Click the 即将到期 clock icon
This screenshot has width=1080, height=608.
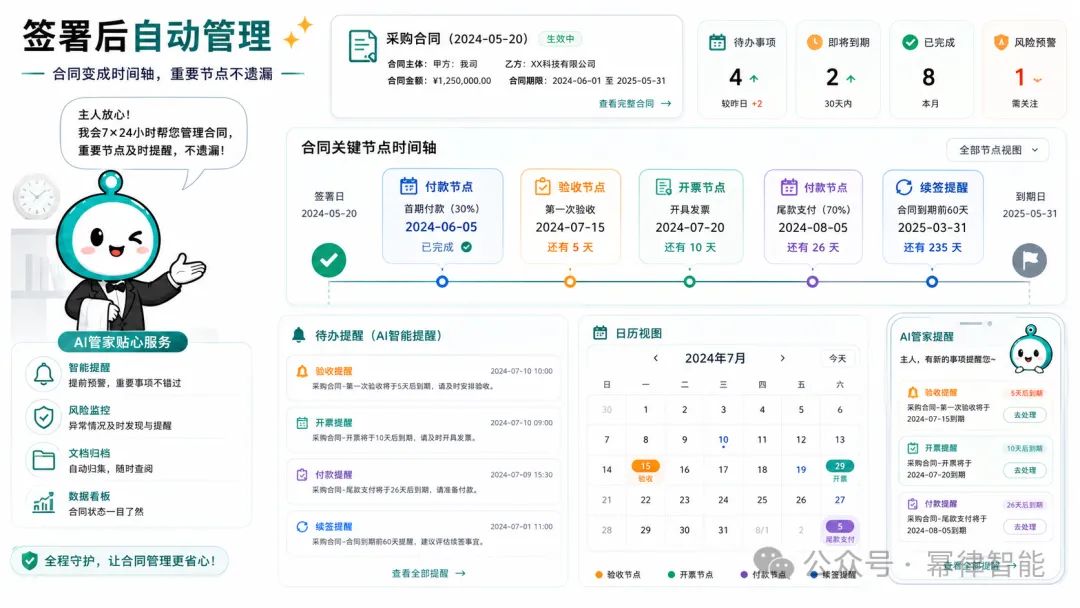pos(814,42)
